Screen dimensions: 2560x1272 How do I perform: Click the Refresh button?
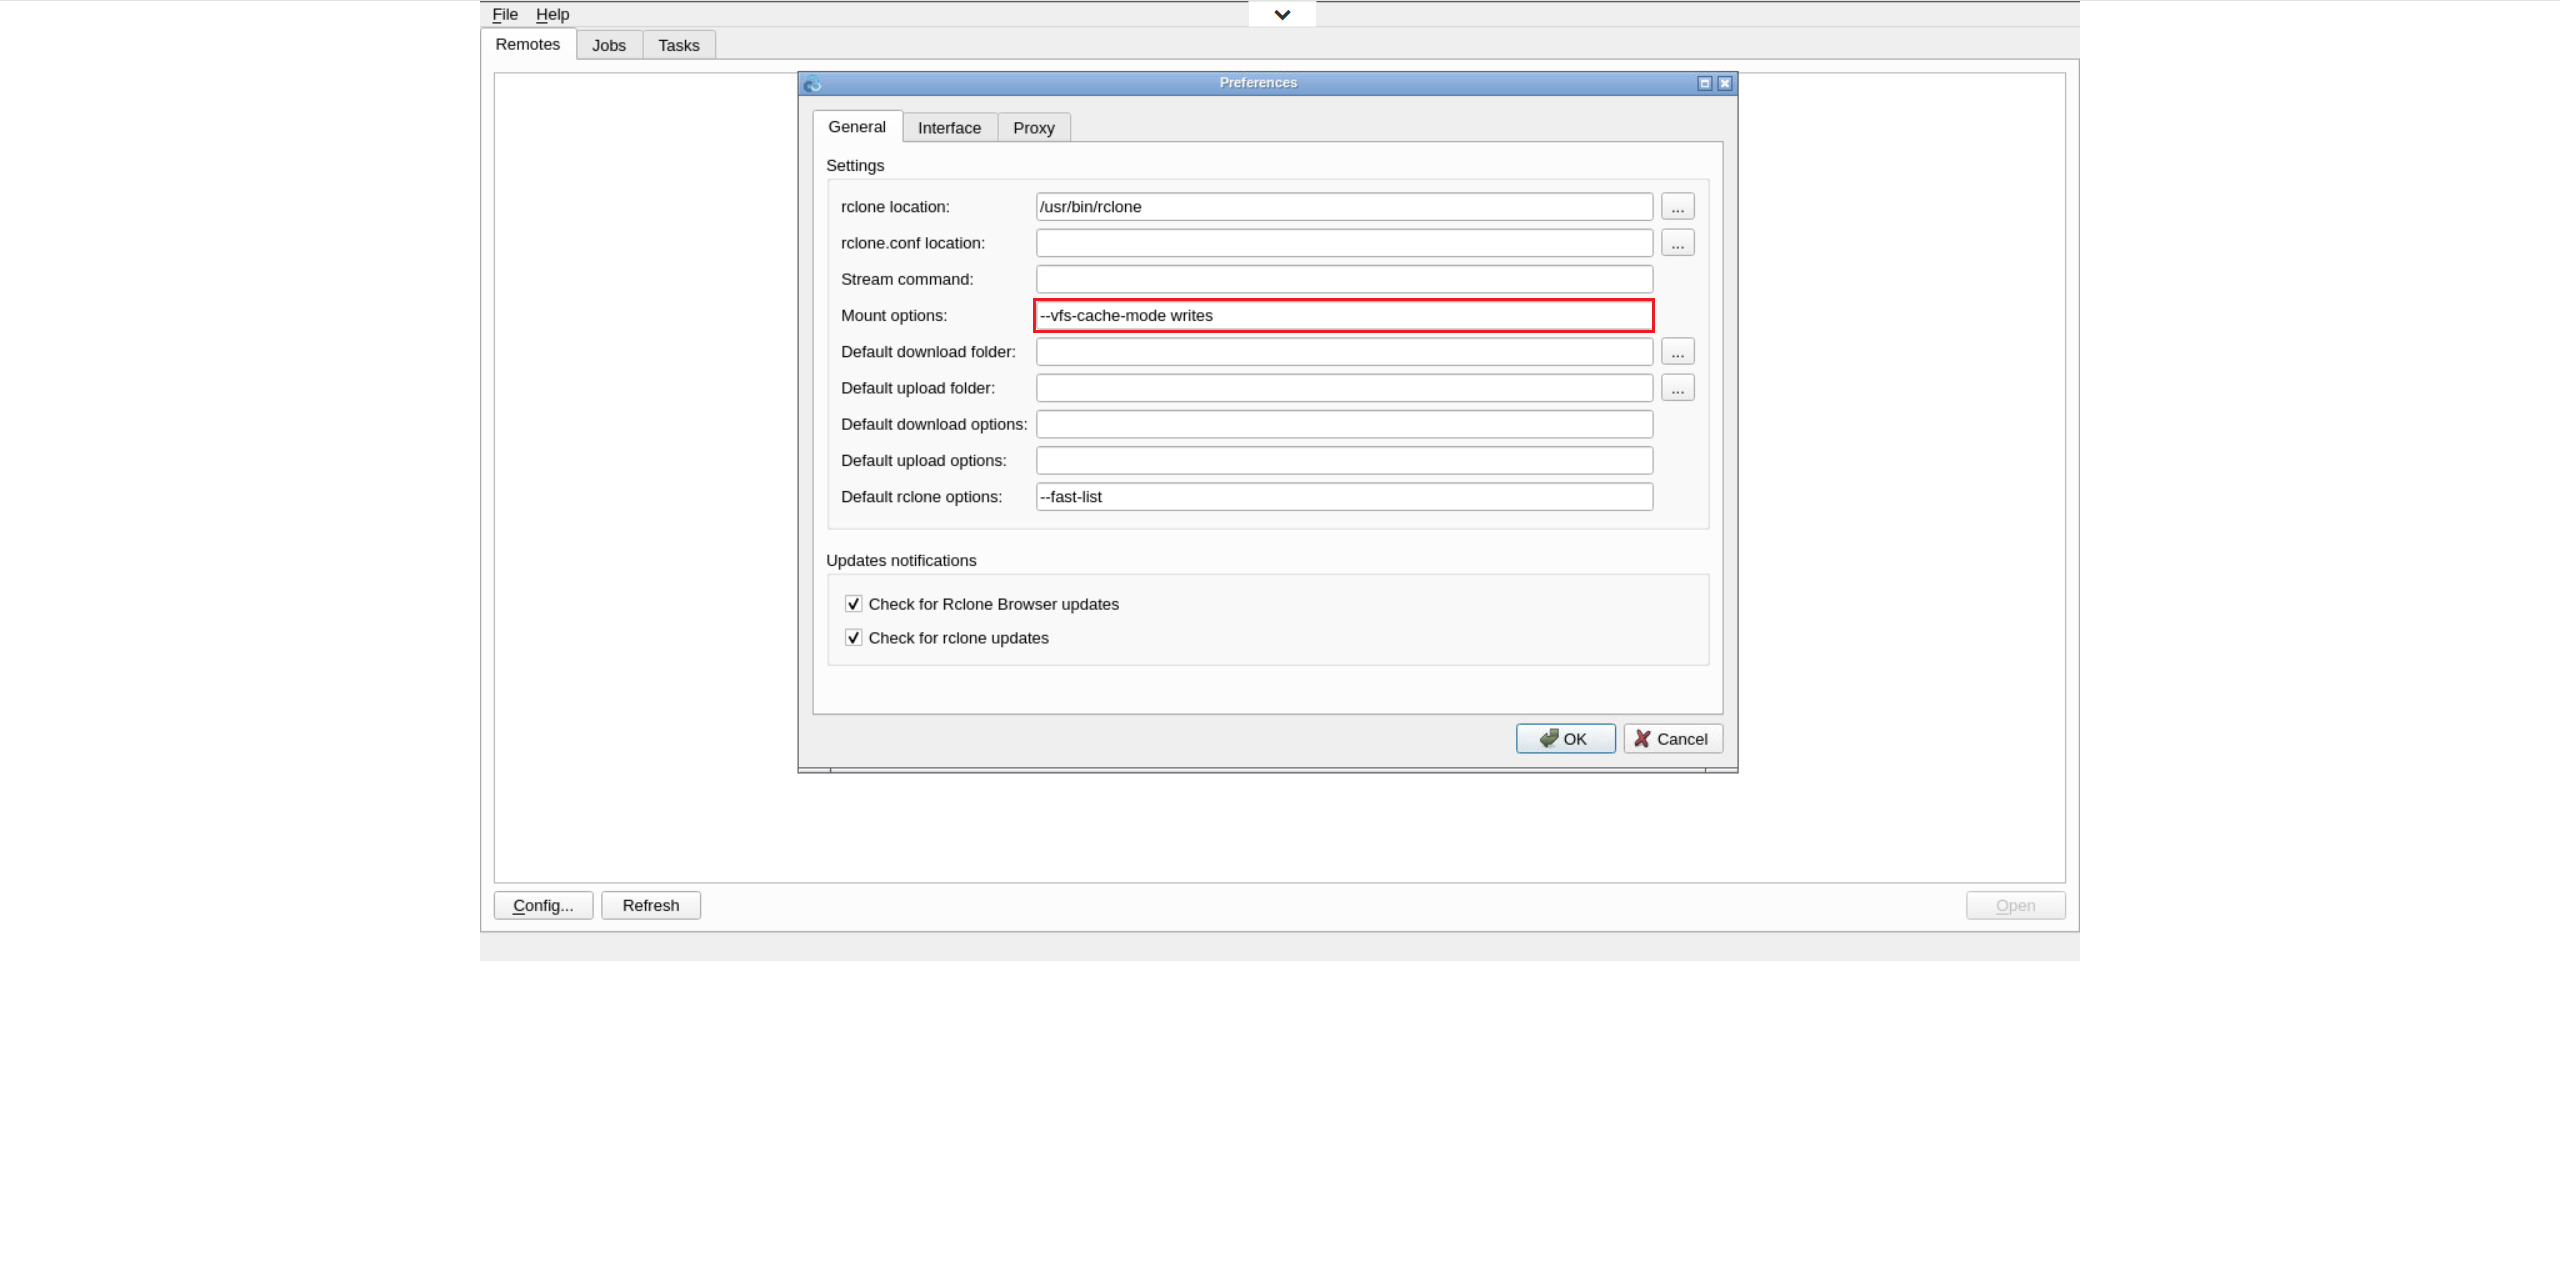coord(650,905)
